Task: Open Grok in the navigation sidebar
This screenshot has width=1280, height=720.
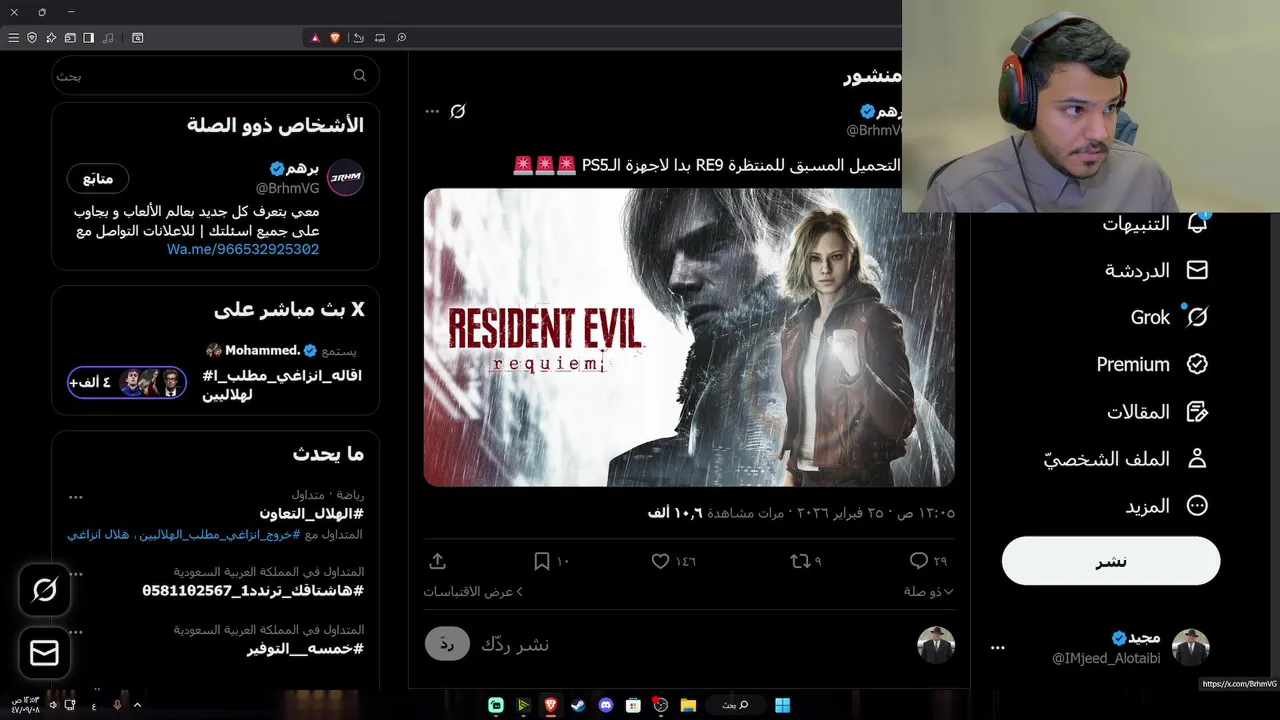Action: click(x=1169, y=317)
